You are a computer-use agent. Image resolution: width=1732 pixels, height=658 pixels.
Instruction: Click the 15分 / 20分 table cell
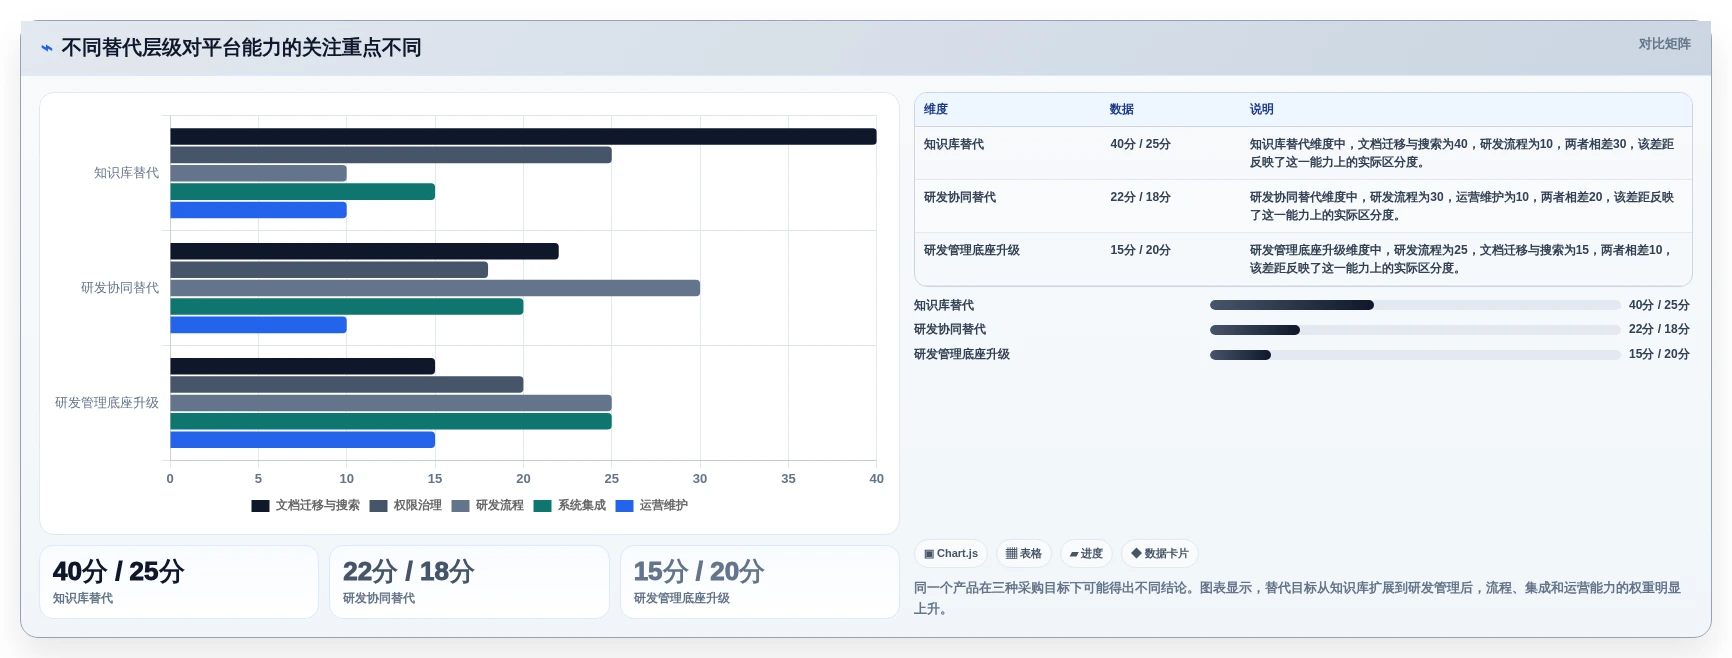point(1140,250)
